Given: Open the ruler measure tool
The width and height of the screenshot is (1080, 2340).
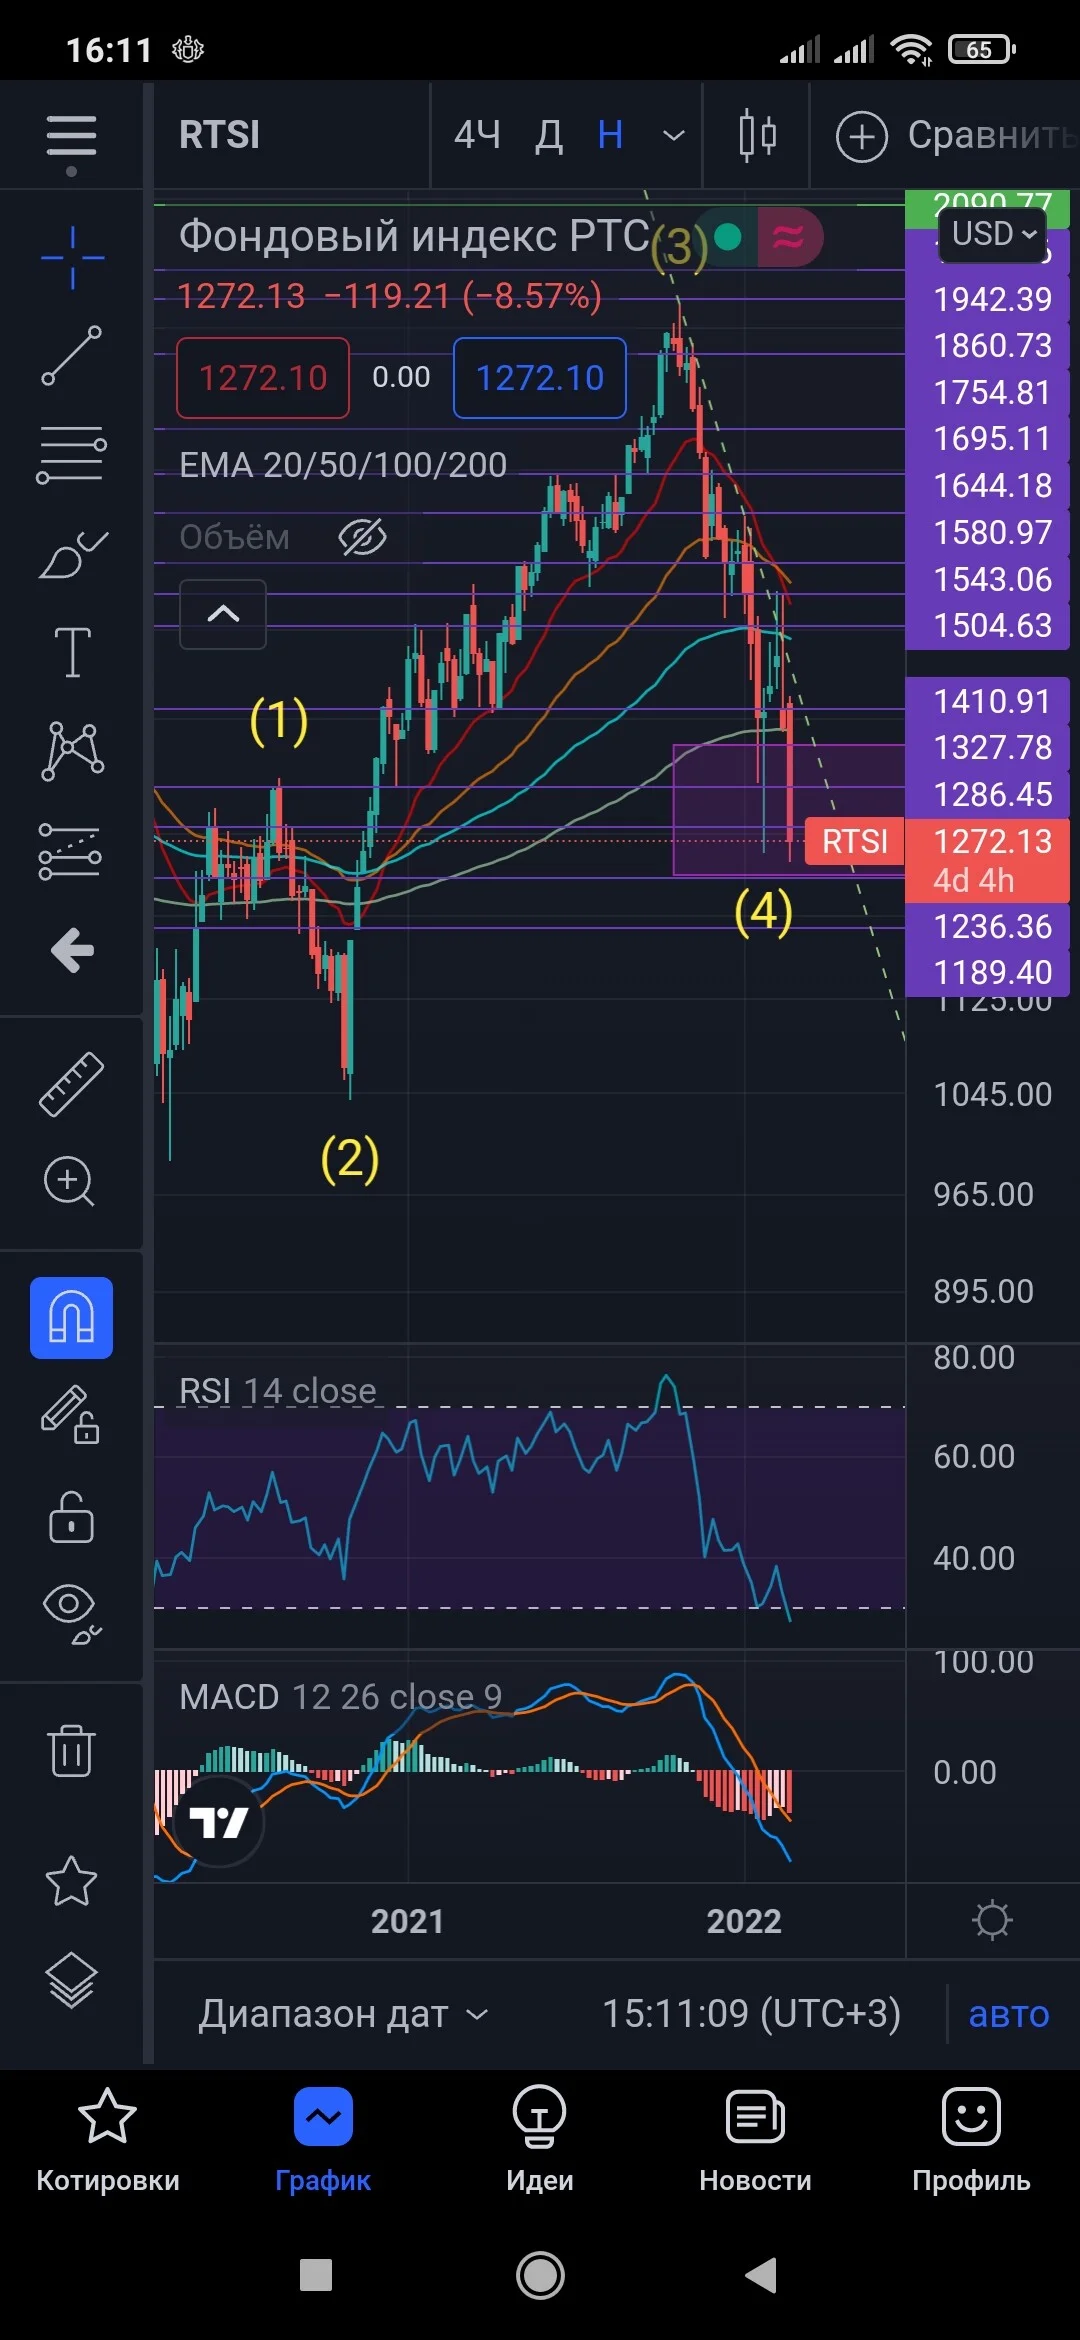Looking at the screenshot, I should click(71, 1084).
